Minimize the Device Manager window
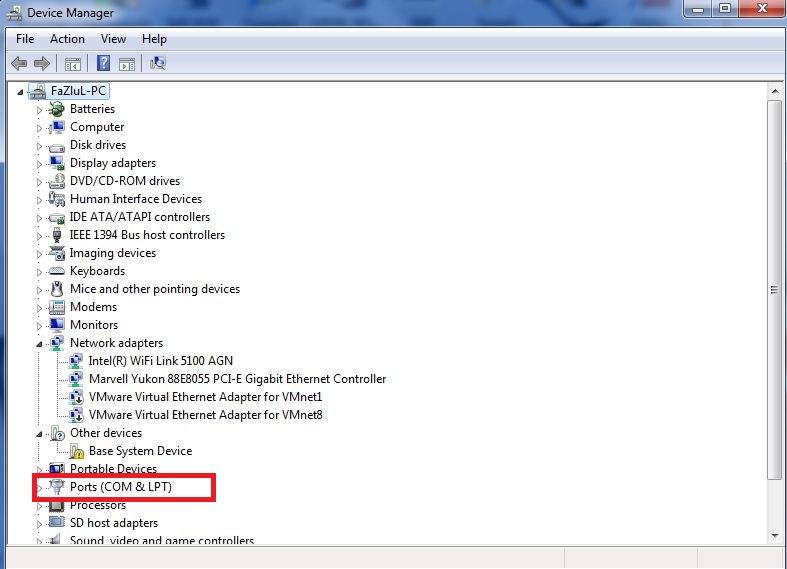The image size is (787, 569). [x=698, y=8]
